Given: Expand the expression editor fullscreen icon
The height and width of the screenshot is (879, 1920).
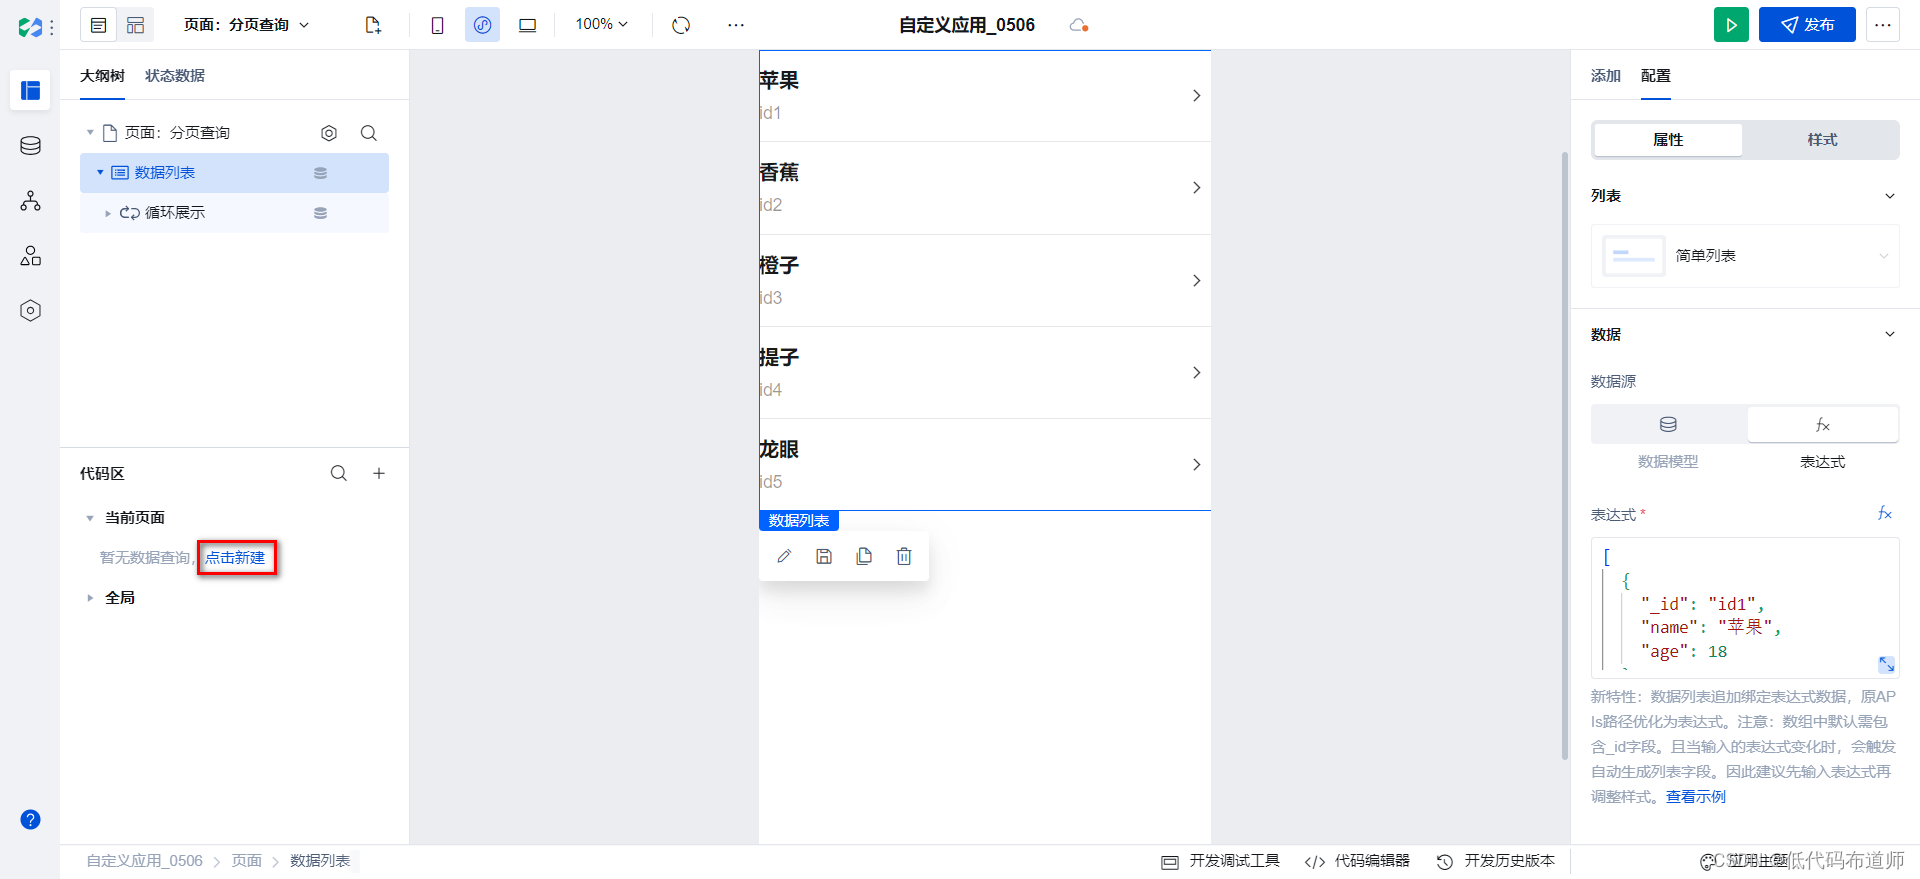Looking at the screenshot, I should coord(1886,664).
